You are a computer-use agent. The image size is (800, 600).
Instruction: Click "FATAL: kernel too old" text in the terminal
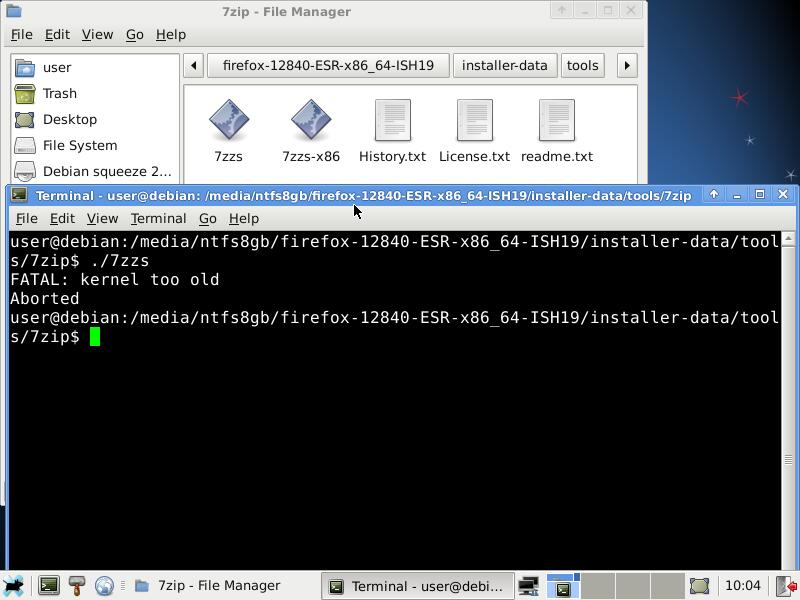115,280
